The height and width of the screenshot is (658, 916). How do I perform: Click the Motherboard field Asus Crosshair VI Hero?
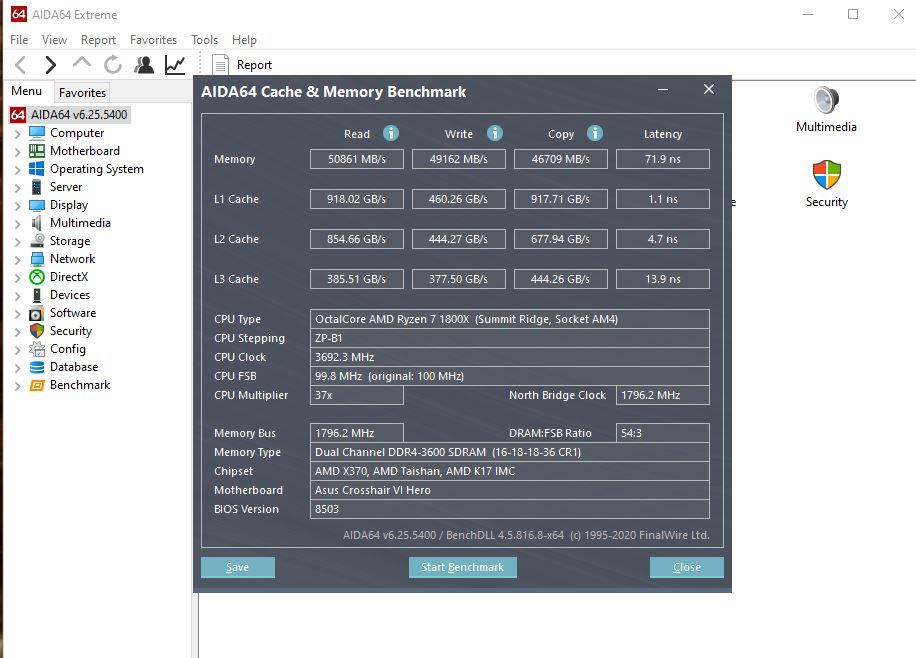(x=509, y=490)
